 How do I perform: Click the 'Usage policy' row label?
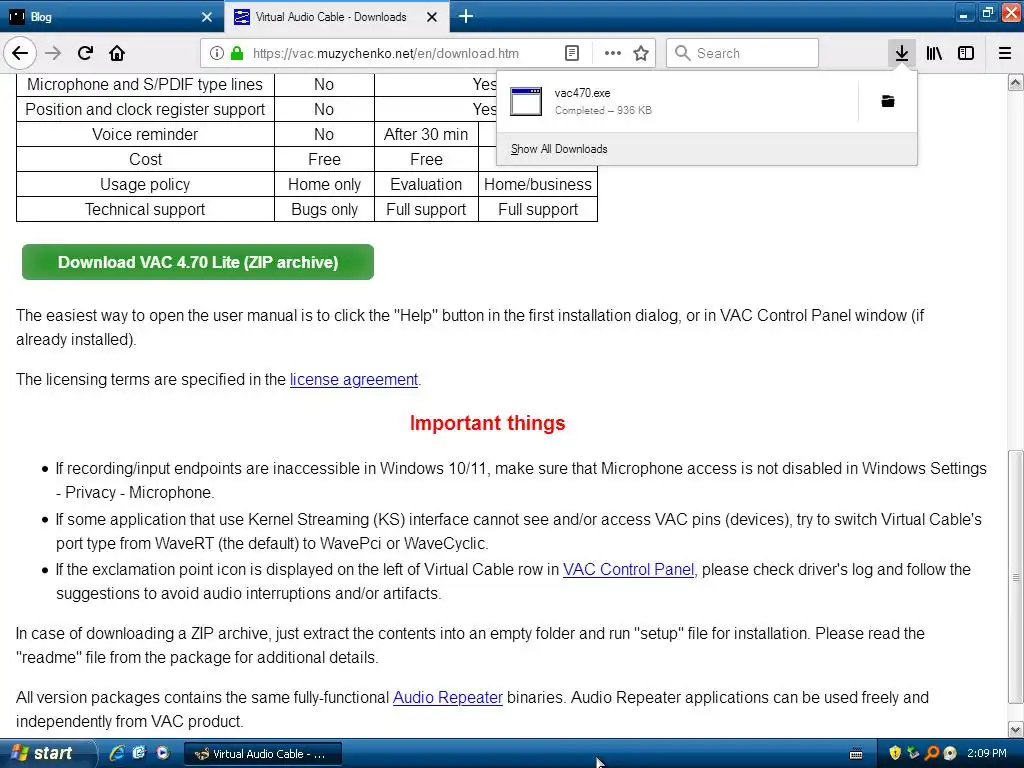point(145,184)
